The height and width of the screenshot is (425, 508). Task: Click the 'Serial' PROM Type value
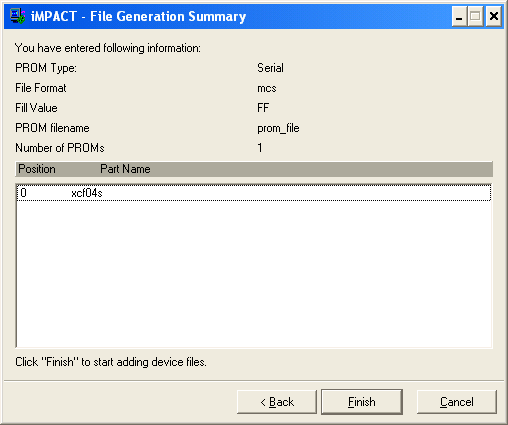point(270,68)
